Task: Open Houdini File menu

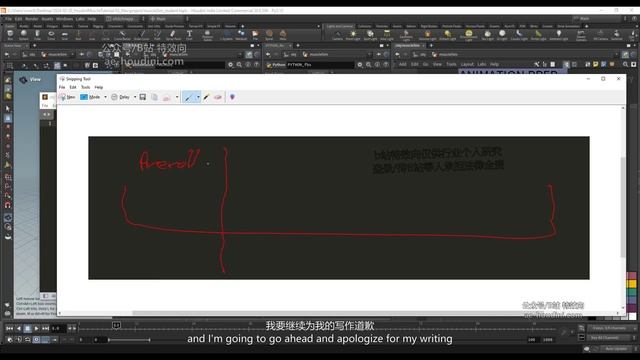Action: coord(9,19)
